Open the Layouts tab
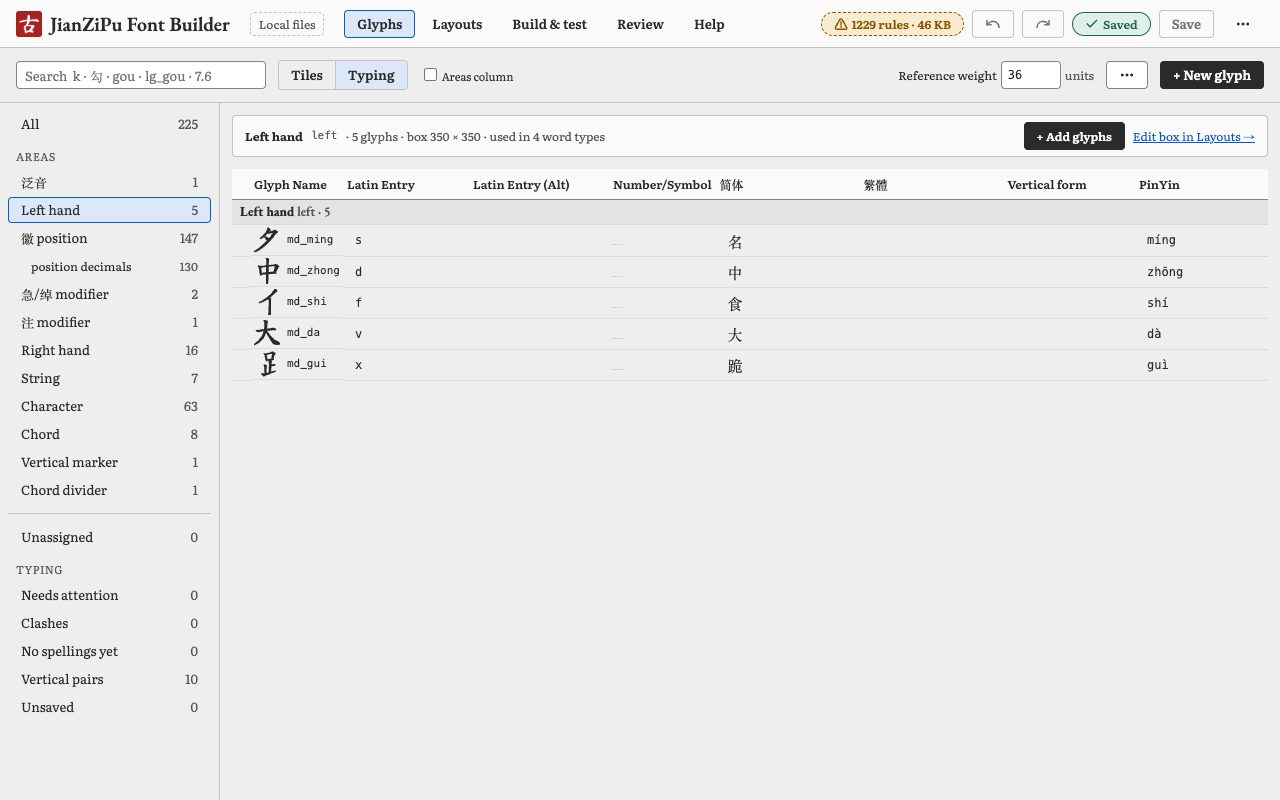 pyautogui.click(x=457, y=24)
